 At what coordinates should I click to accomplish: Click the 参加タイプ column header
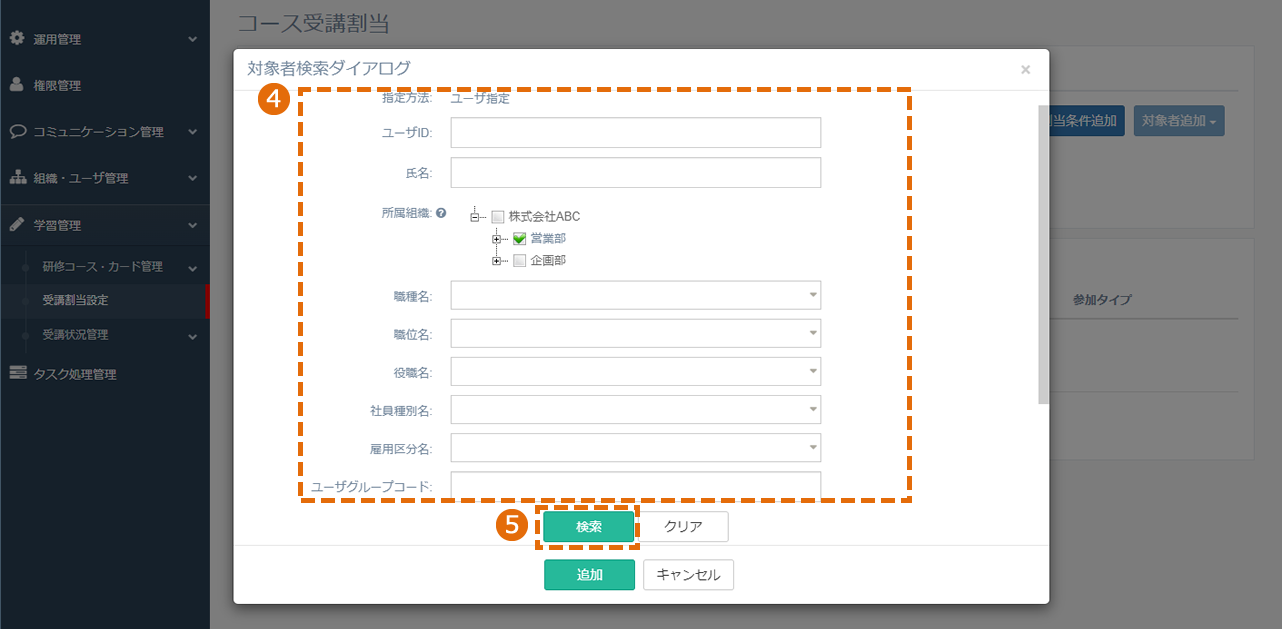pyautogui.click(x=1102, y=300)
